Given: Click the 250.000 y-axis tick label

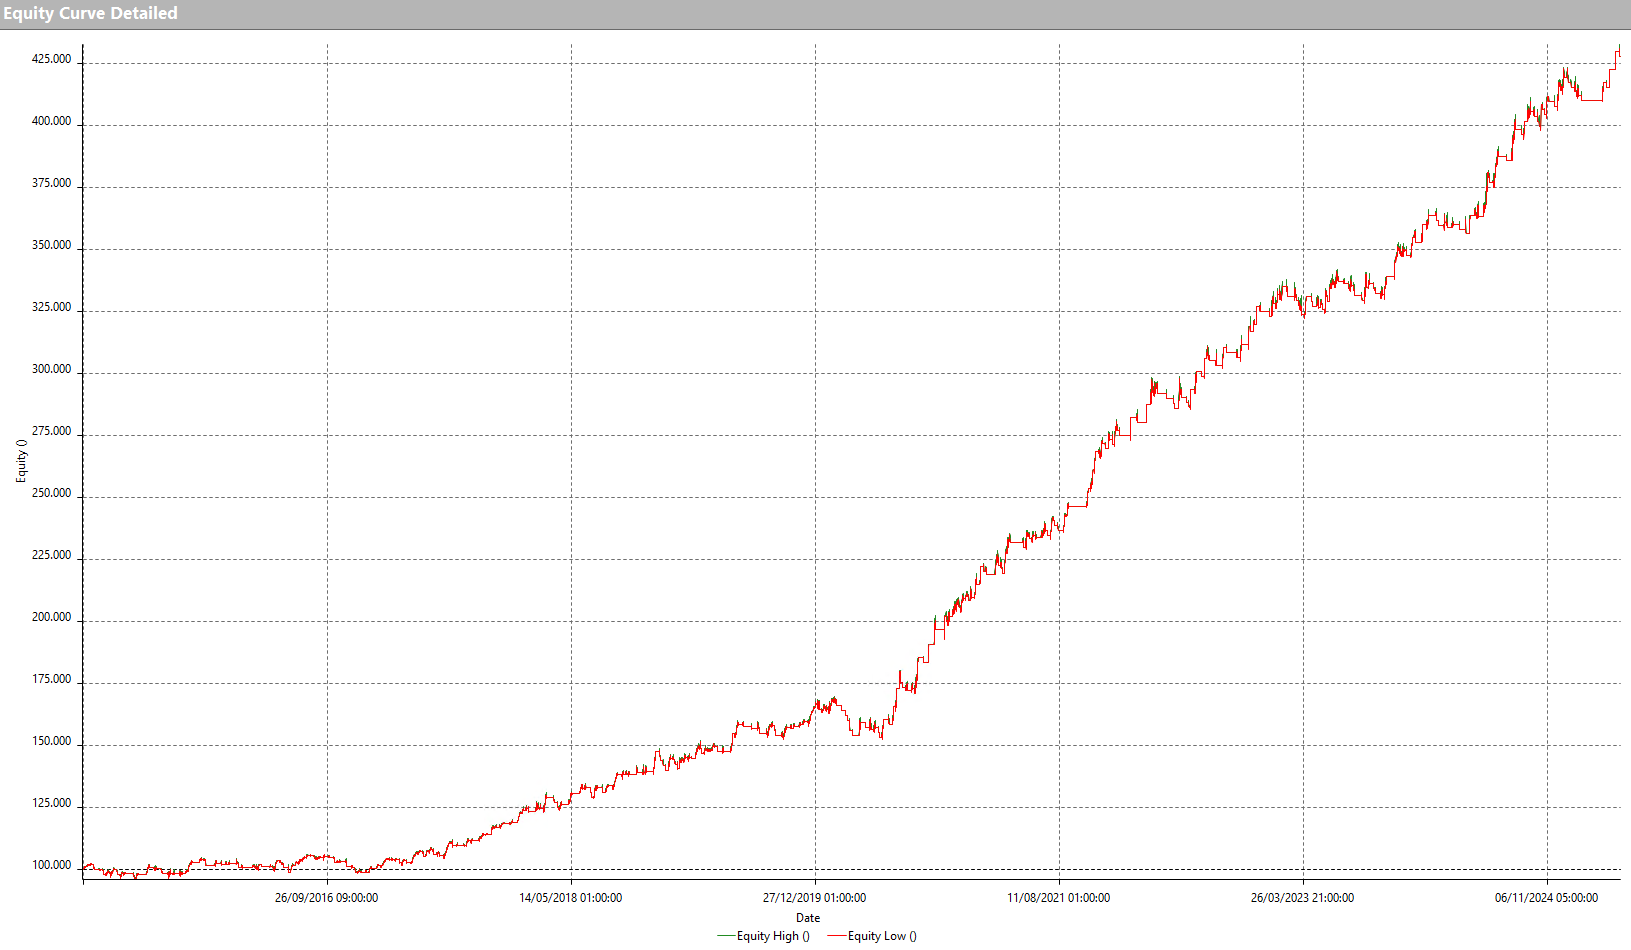Looking at the screenshot, I should (x=52, y=493).
